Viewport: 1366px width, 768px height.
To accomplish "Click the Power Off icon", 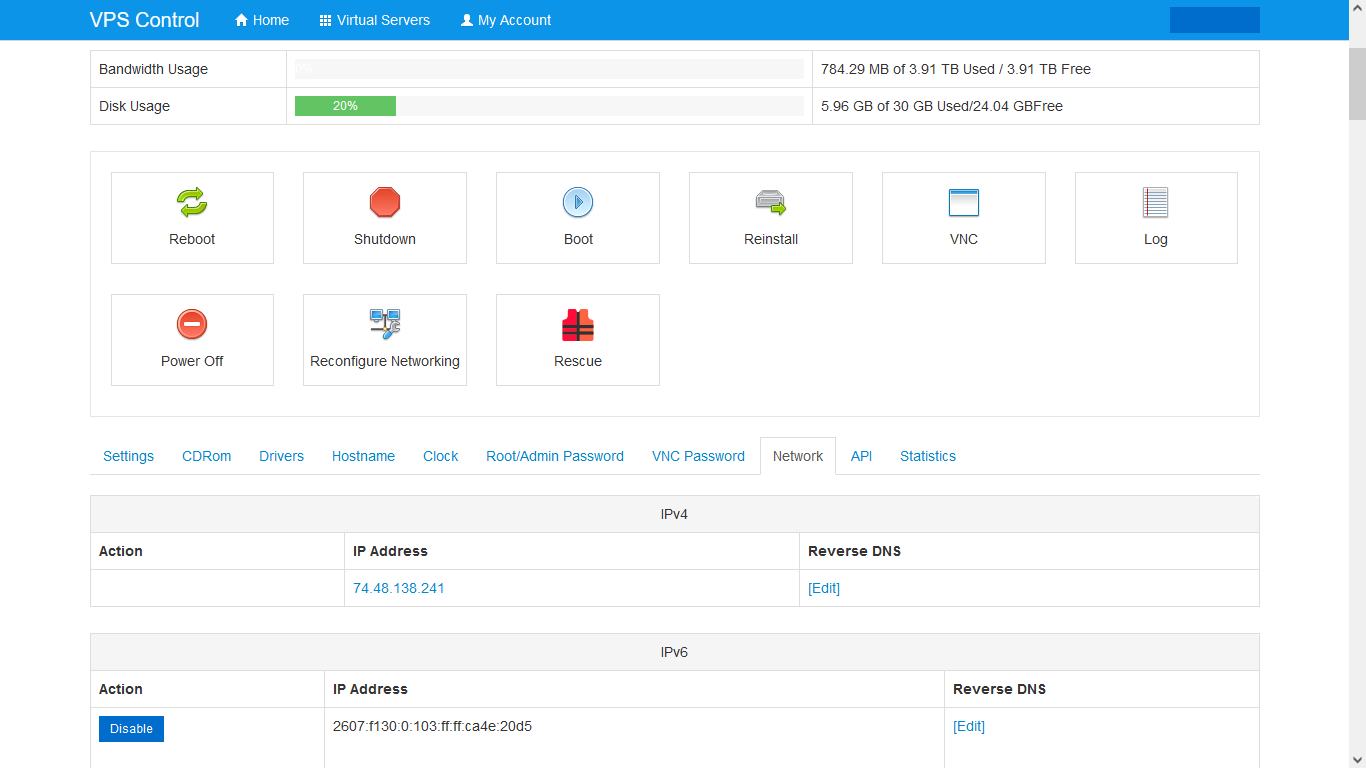I will pos(192,325).
